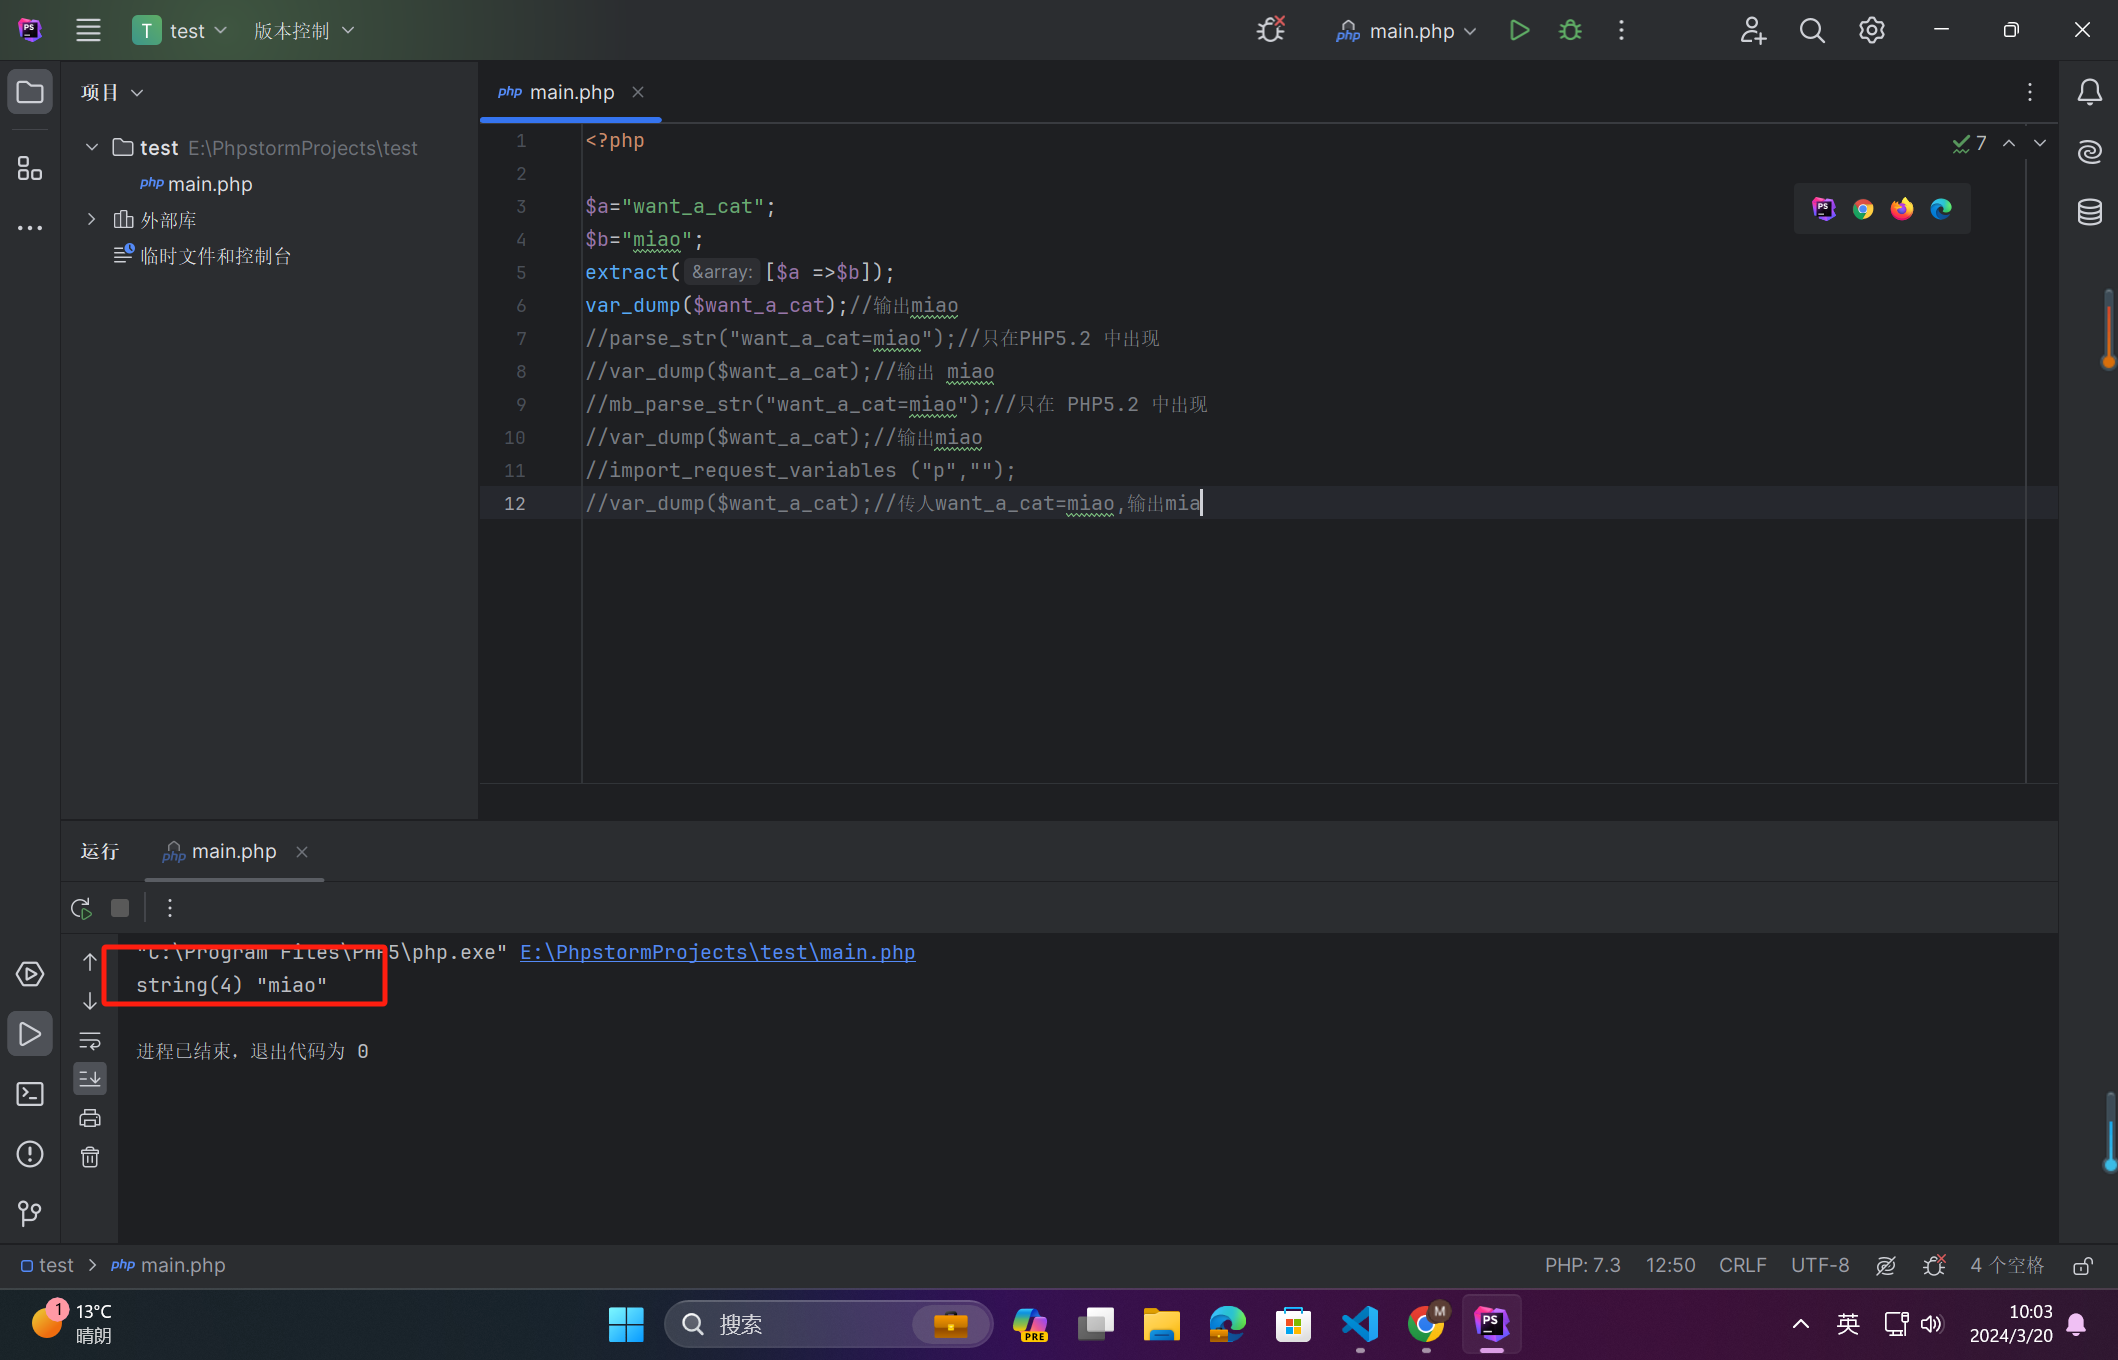Open the Git version control tool window
Image resolution: width=2118 pixels, height=1360 pixels.
pyautogui.click(x=30, y=1213)
